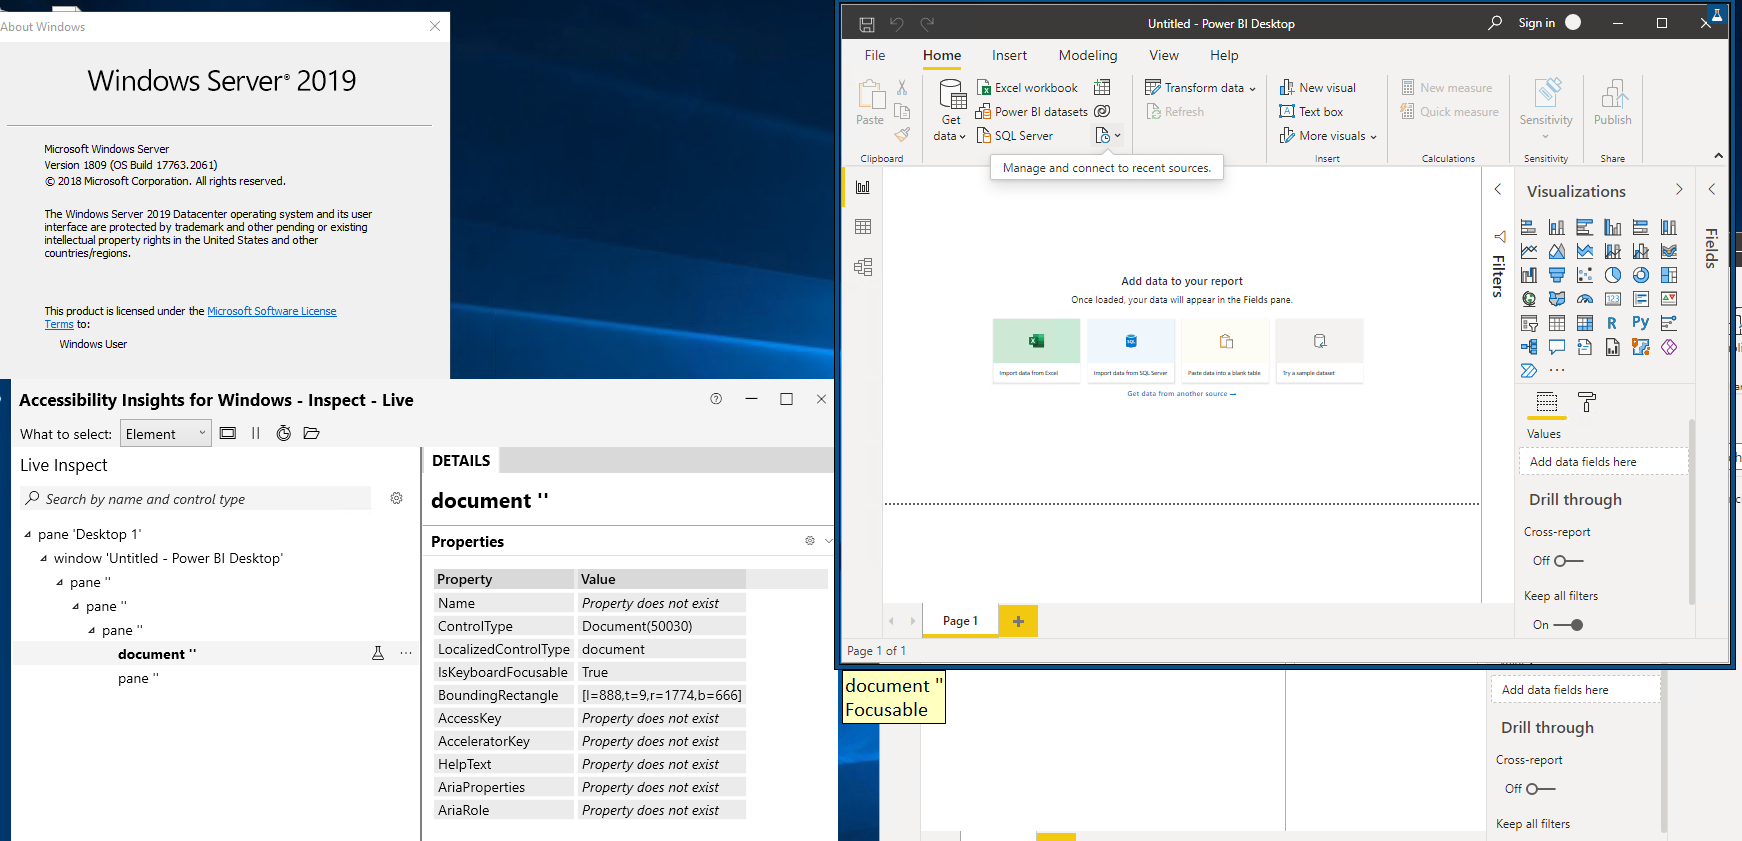Viewport: 1742px width, 841px height.
Task: Add a new page with the plus button
Action: tap(1018, 621)
